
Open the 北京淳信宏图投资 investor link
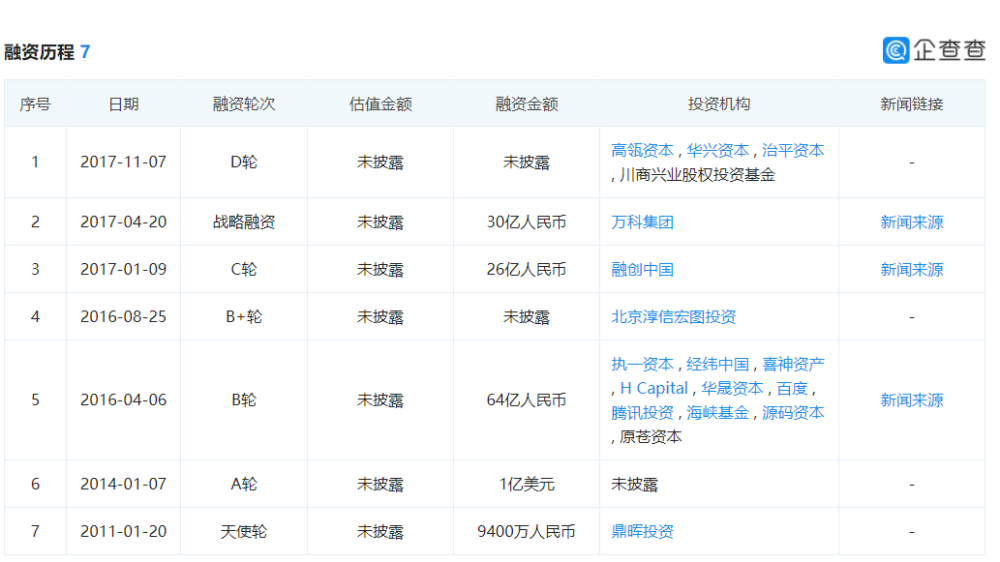coord(673,316)
